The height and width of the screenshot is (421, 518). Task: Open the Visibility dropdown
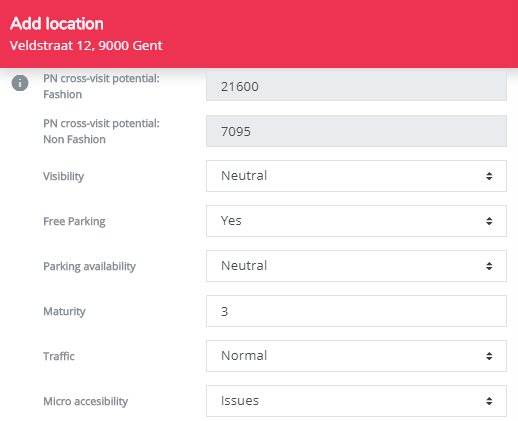click(356, 176)
